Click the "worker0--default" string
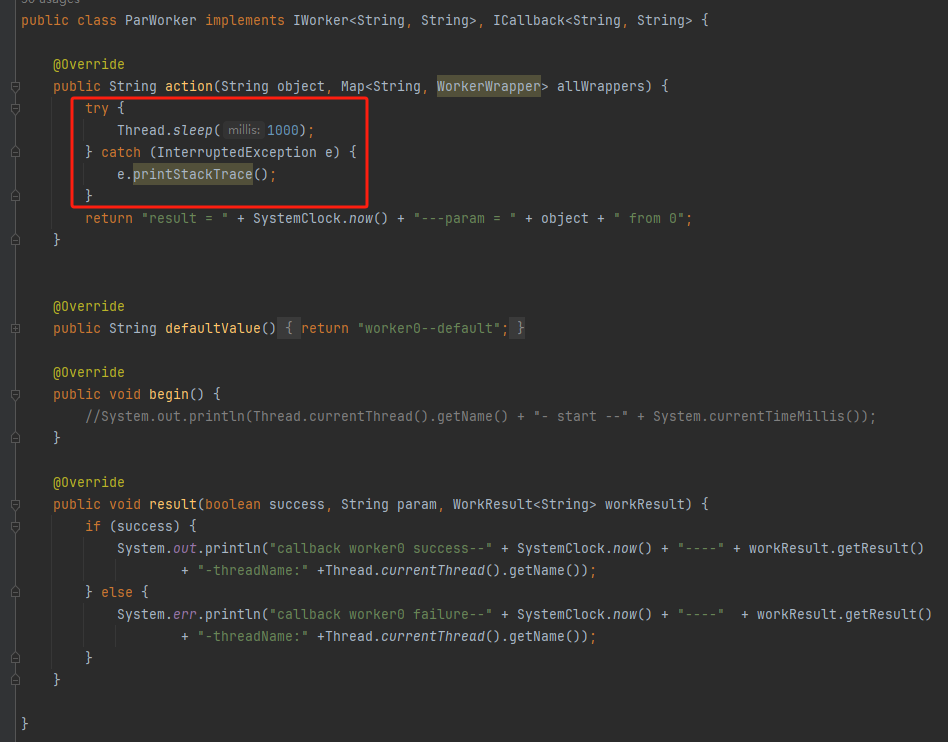948x742 pixels. tap(429, 328)
